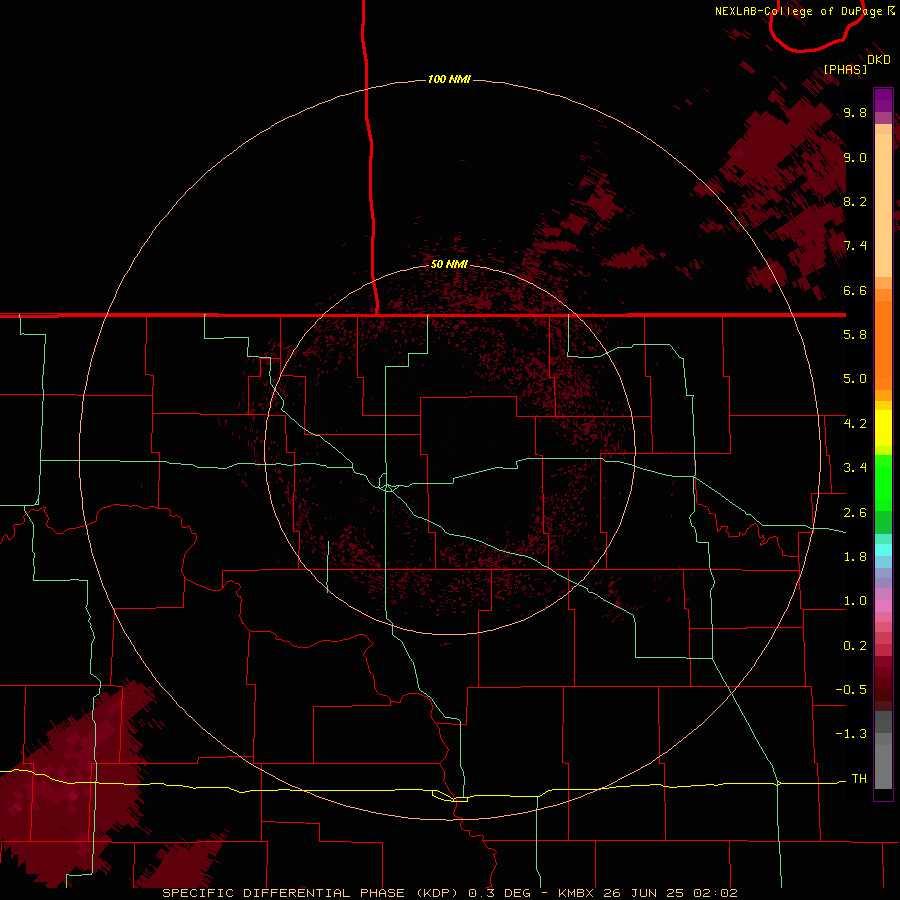Click the 5.8 value on color scale

(855, 335)
